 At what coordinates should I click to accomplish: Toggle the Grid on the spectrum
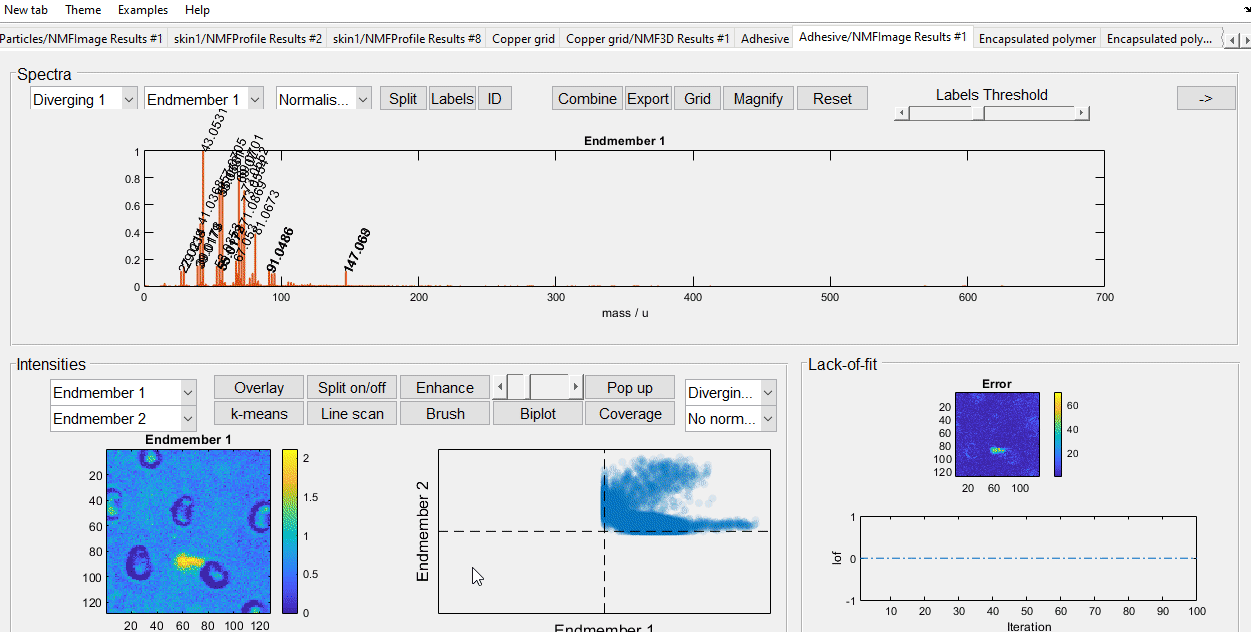[697, 98]
